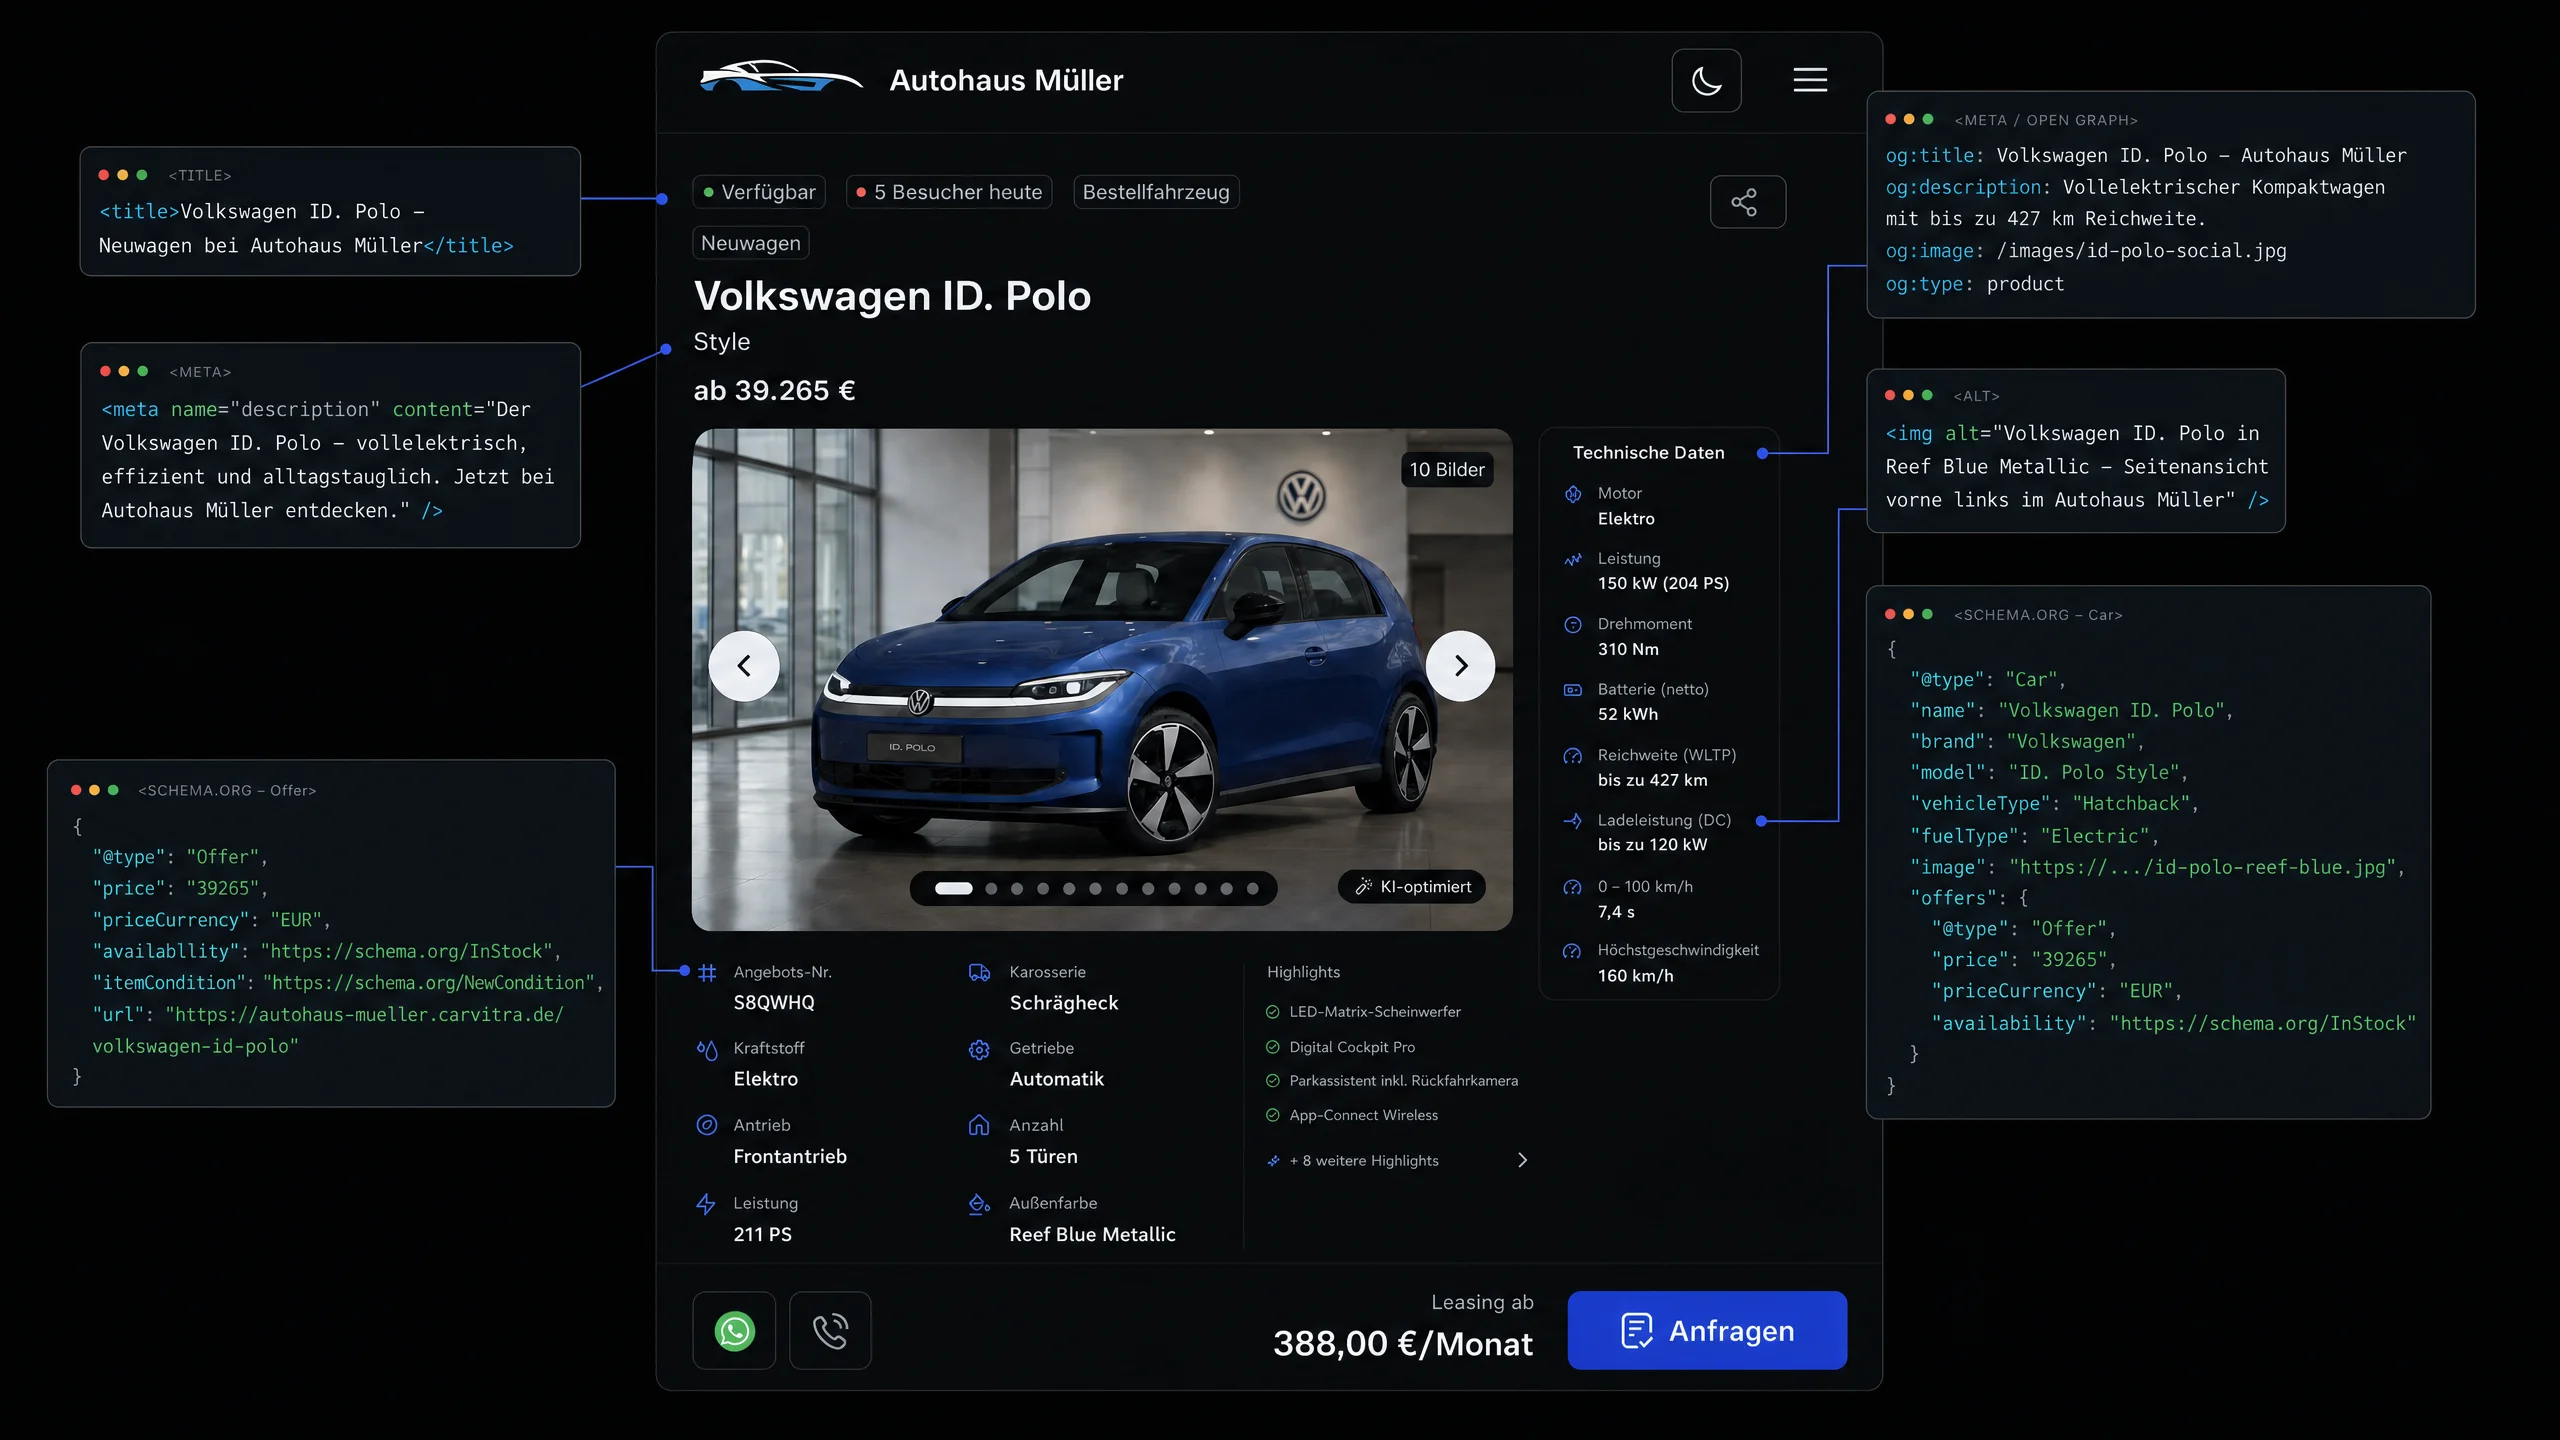The image size is (2560, 1440).
Task: Click 'Parkassistent inkl. Rückfahrkamera' highlight
Action: tap(1404, 1081)
